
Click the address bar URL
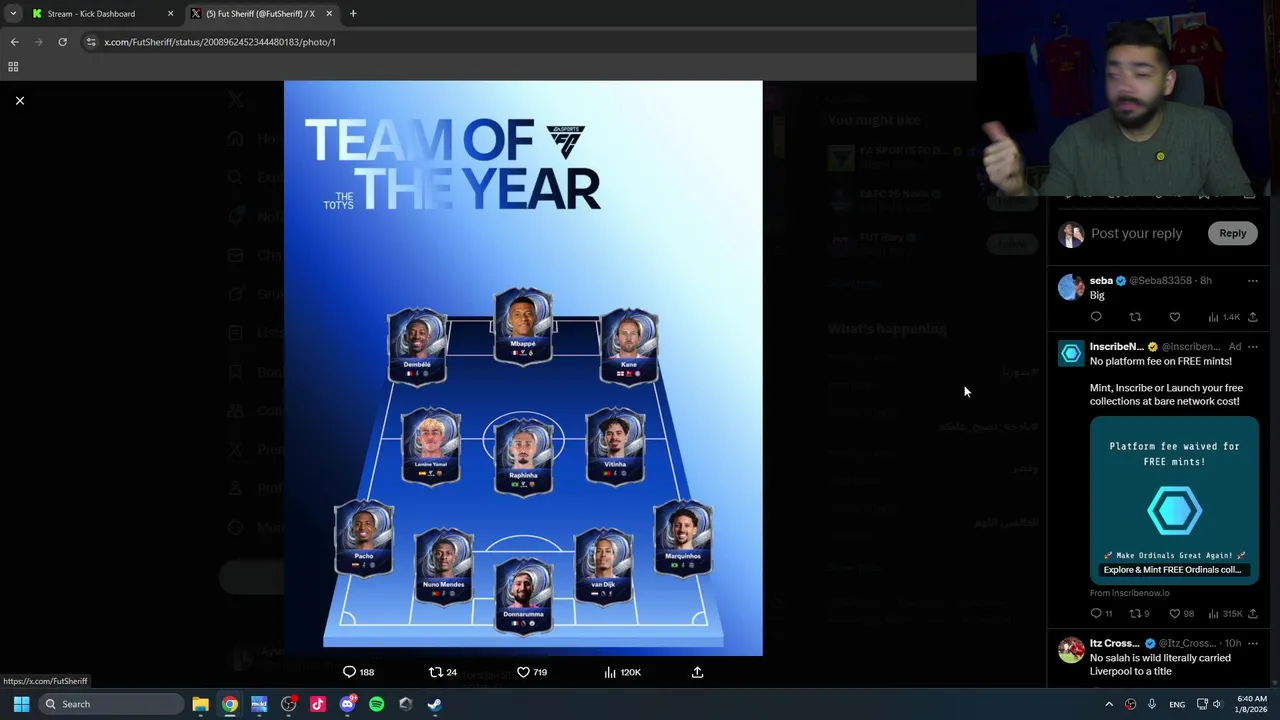[220, 42]
